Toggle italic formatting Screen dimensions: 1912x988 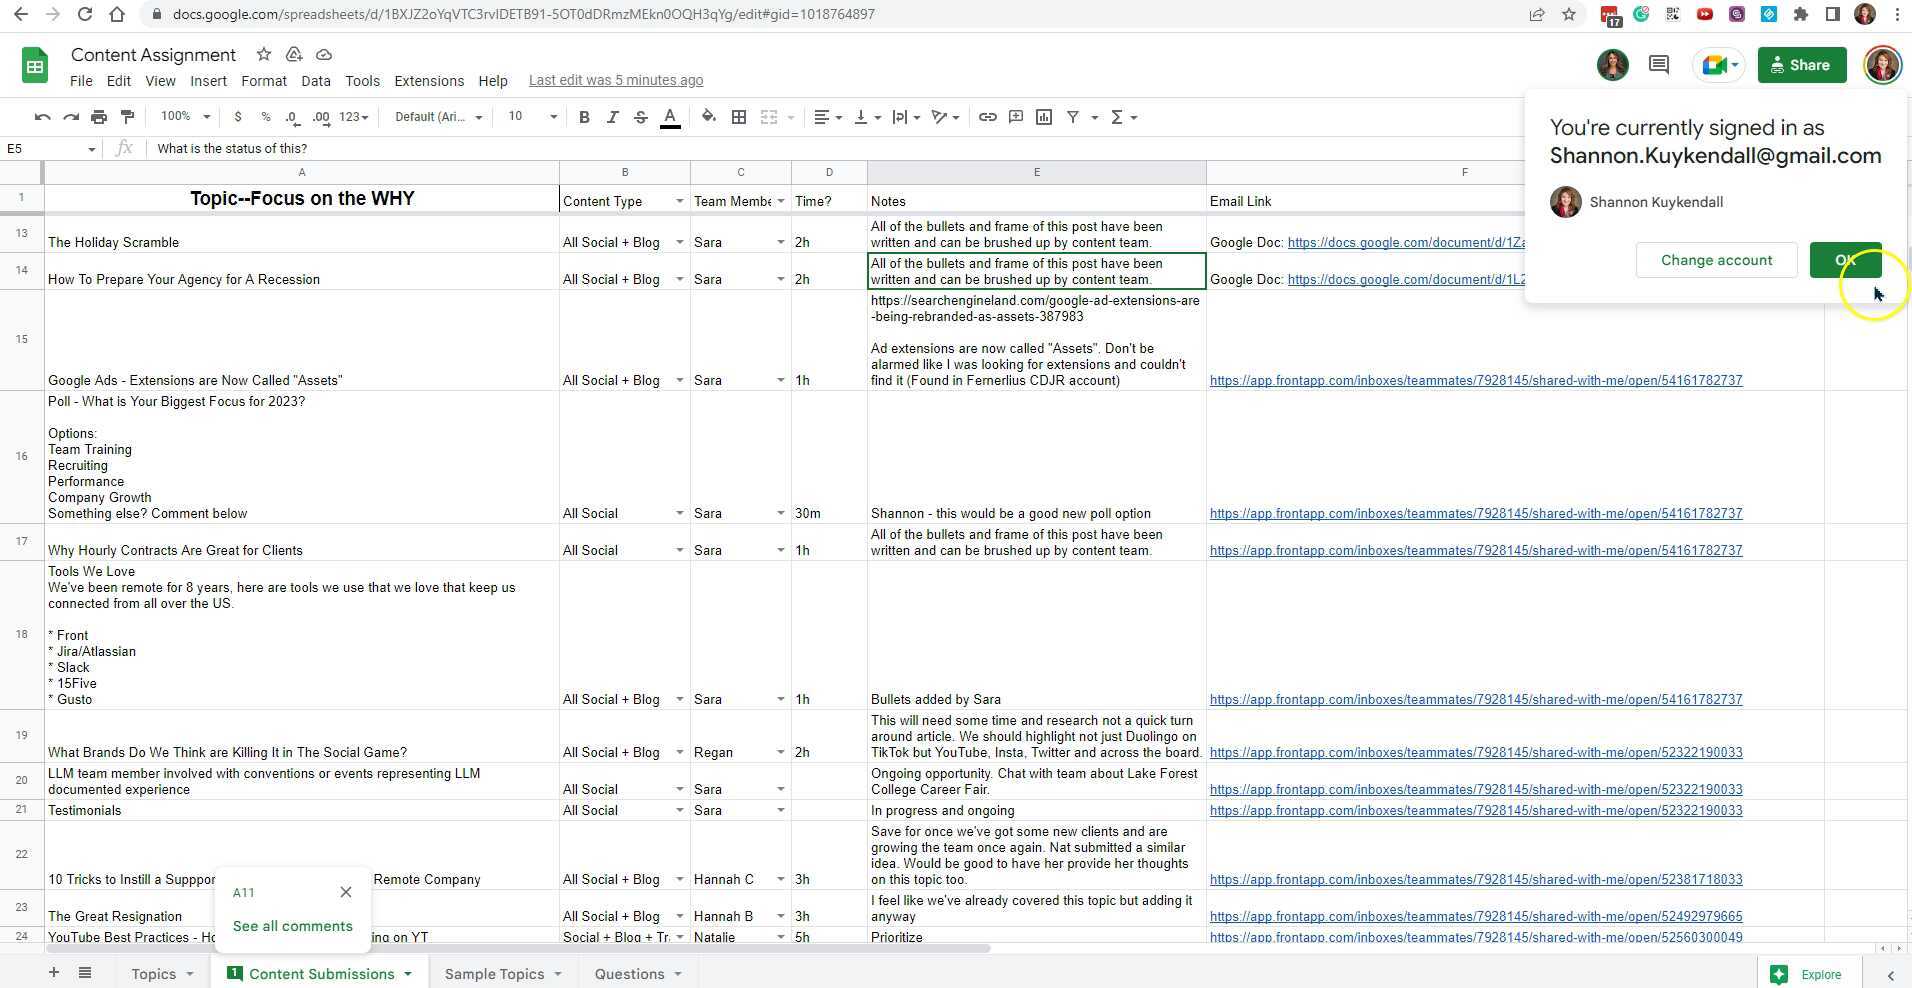click(612, 117)
